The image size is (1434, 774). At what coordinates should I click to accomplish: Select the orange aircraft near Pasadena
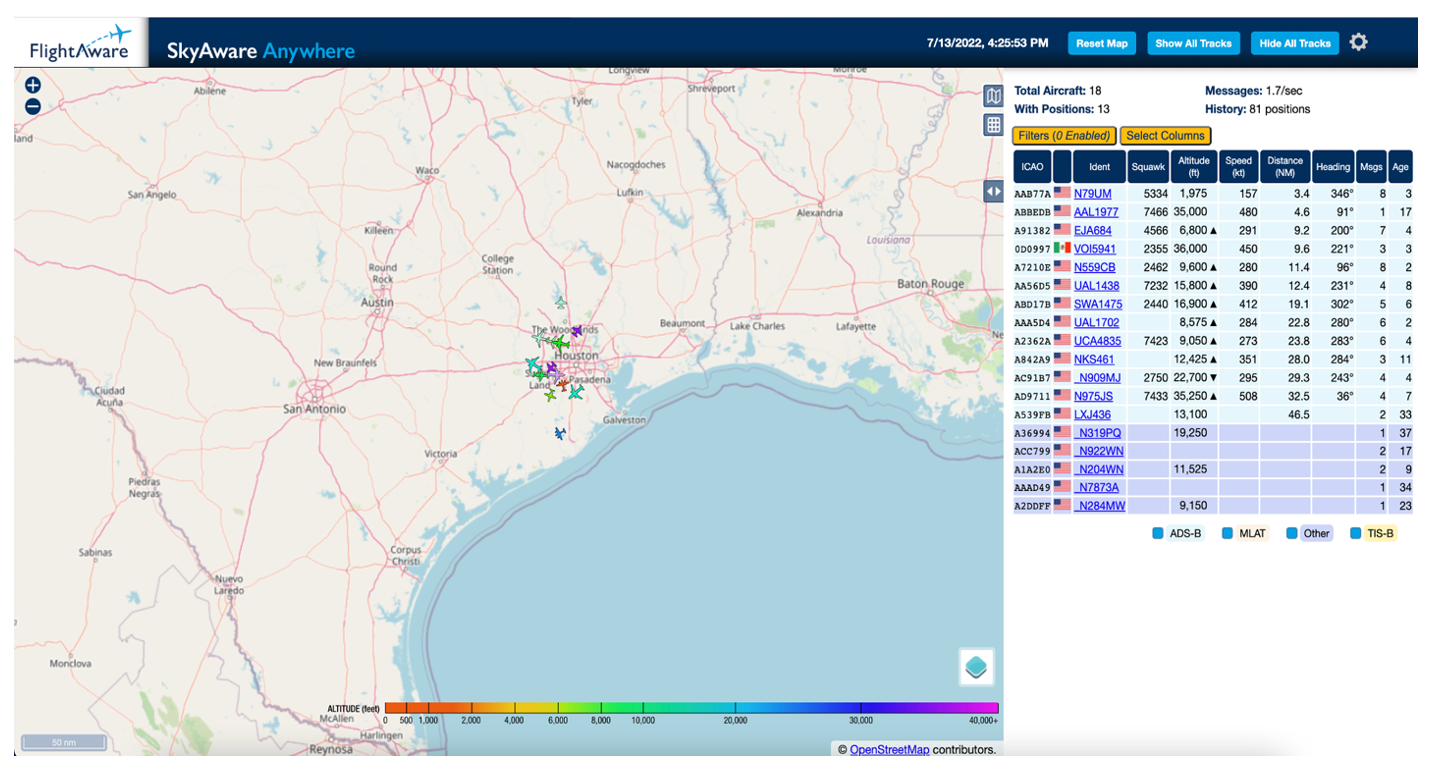pos(563,385)
